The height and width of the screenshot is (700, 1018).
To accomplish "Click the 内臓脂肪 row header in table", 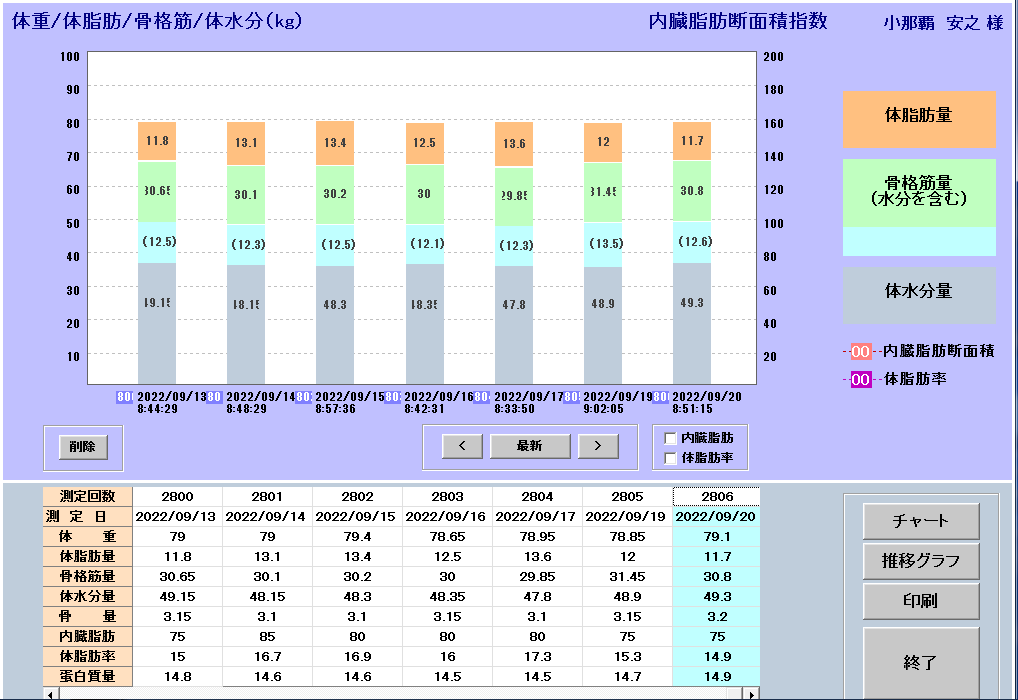I will pyautogui.click(x=88, y=636).
